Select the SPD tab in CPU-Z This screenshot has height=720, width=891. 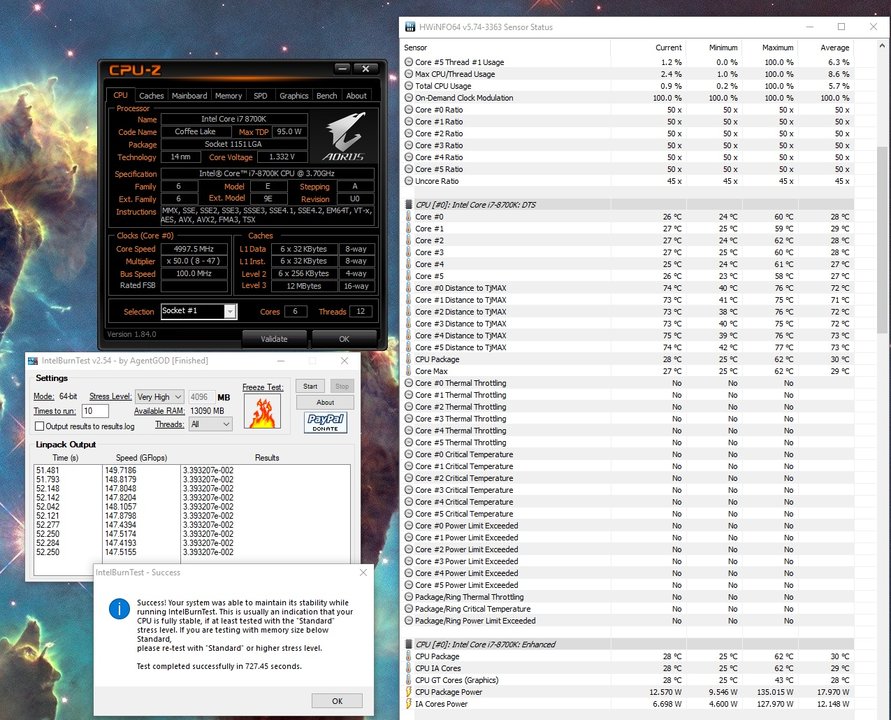click(x=260, y=95)
